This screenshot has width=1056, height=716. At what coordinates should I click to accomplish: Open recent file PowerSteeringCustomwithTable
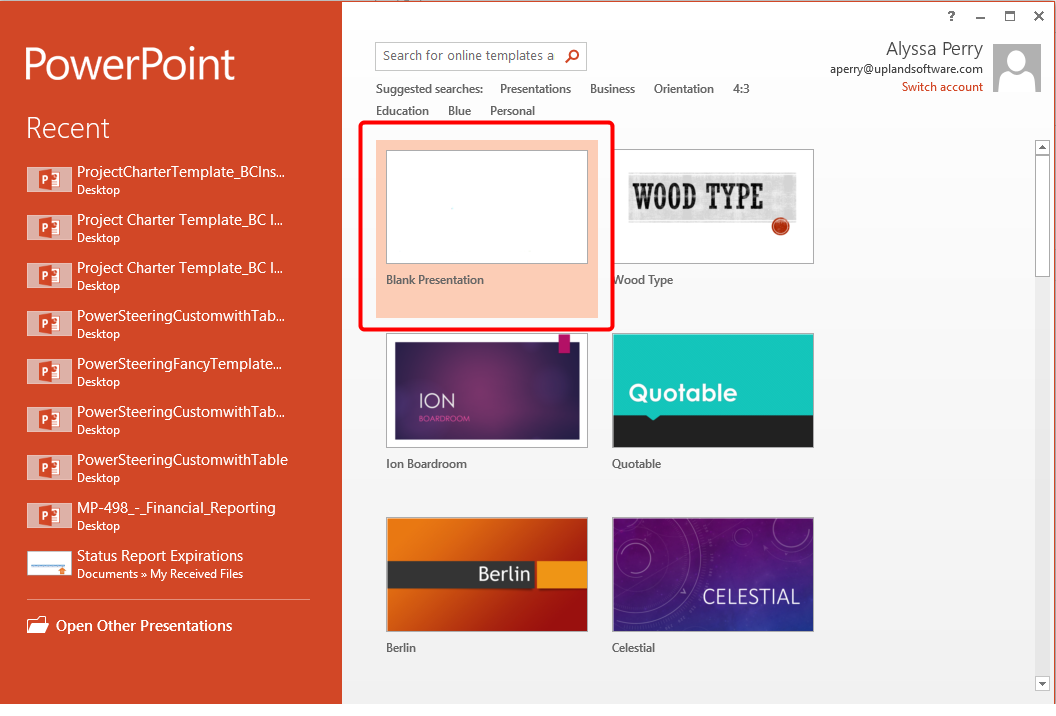(168, 467)
